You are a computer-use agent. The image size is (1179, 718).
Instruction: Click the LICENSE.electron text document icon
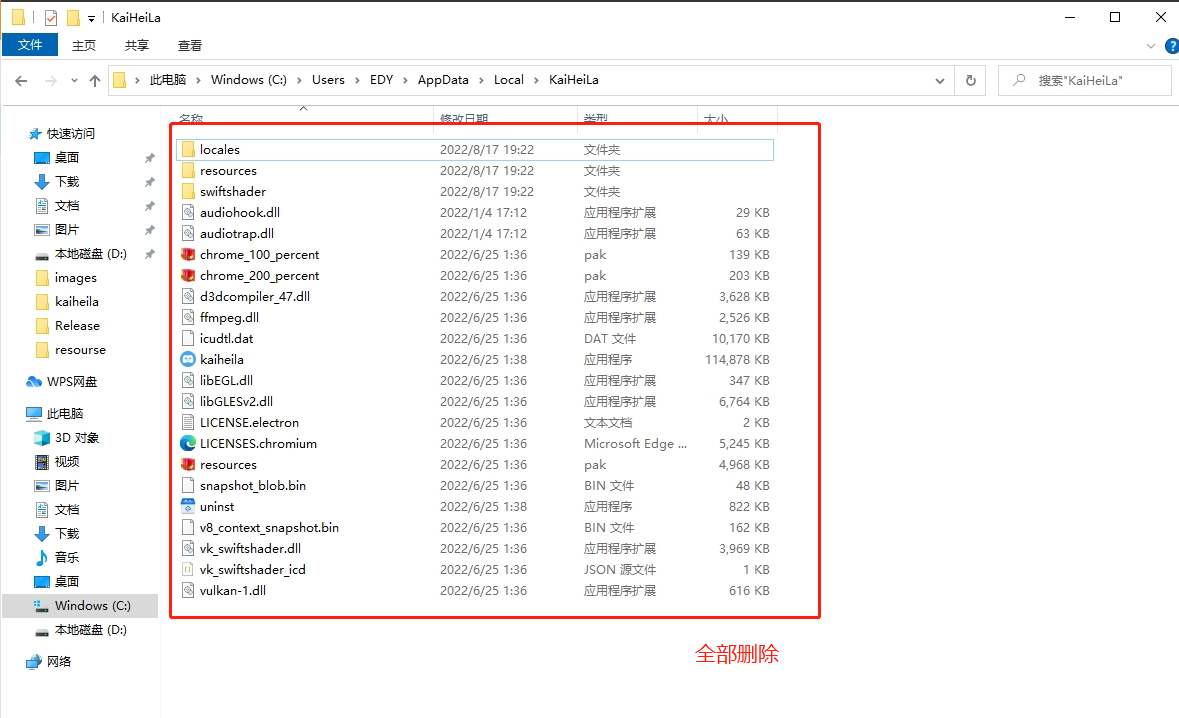(188, 423)
